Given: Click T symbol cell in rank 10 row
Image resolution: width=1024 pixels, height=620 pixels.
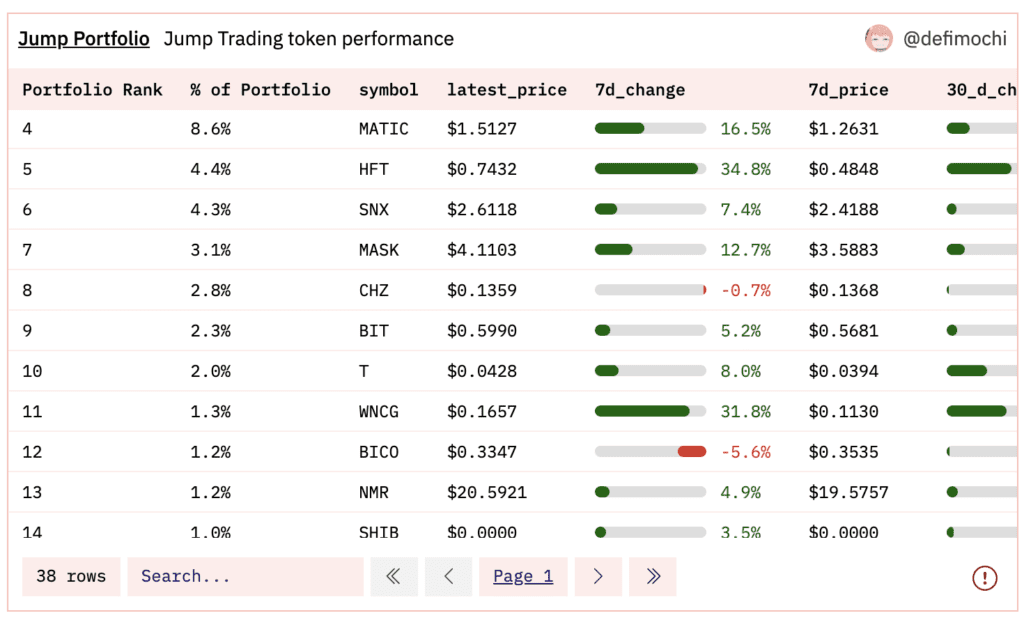Looking at the screenshot, I should click(364, 371).
